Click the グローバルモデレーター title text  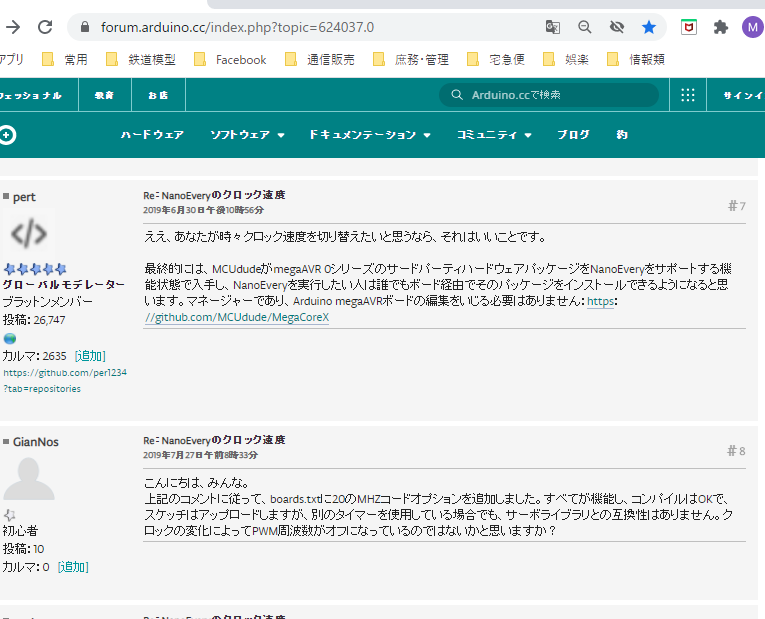click(x=63, y=284)
